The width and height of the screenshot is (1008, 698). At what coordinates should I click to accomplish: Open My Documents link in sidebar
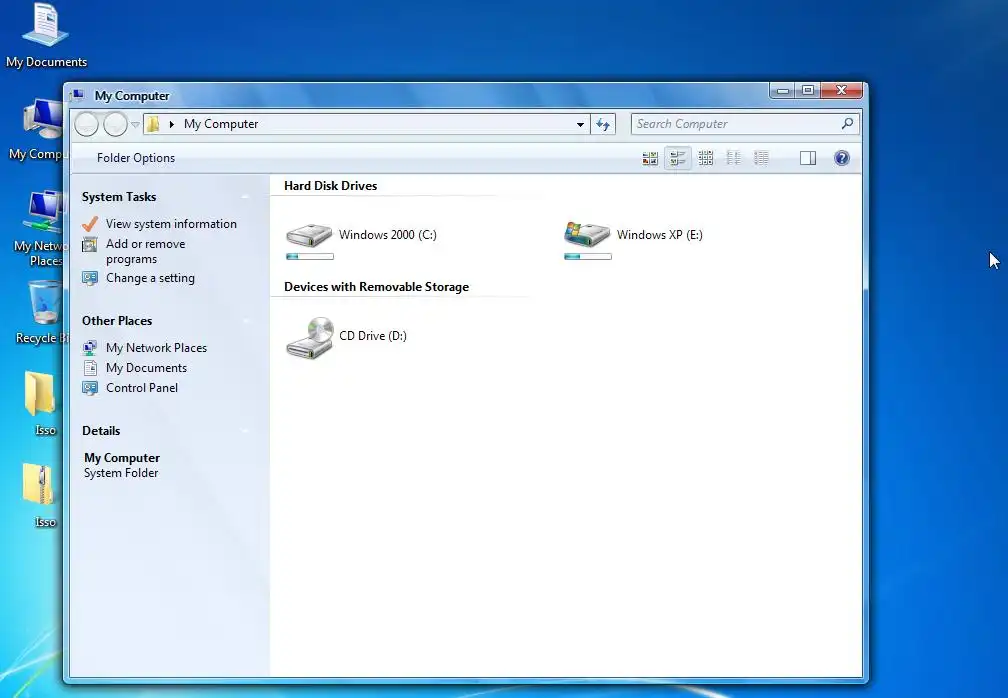[147, 368]
